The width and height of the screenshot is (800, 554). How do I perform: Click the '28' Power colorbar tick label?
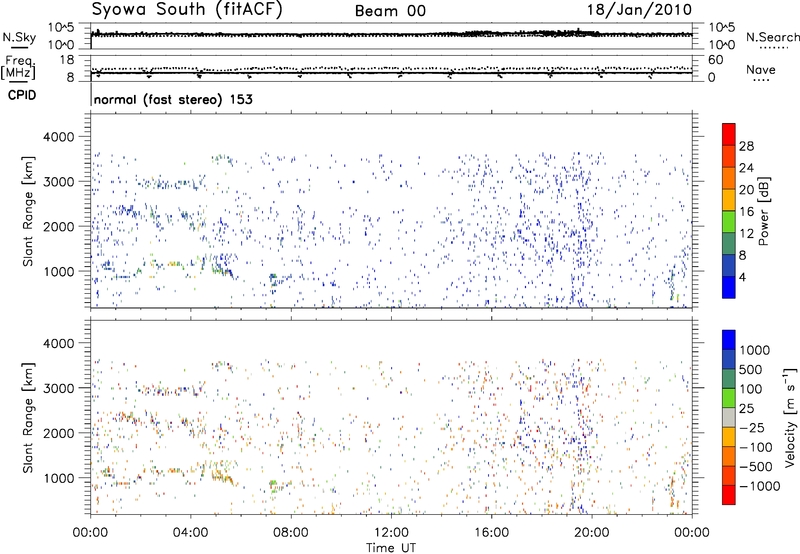746,146
